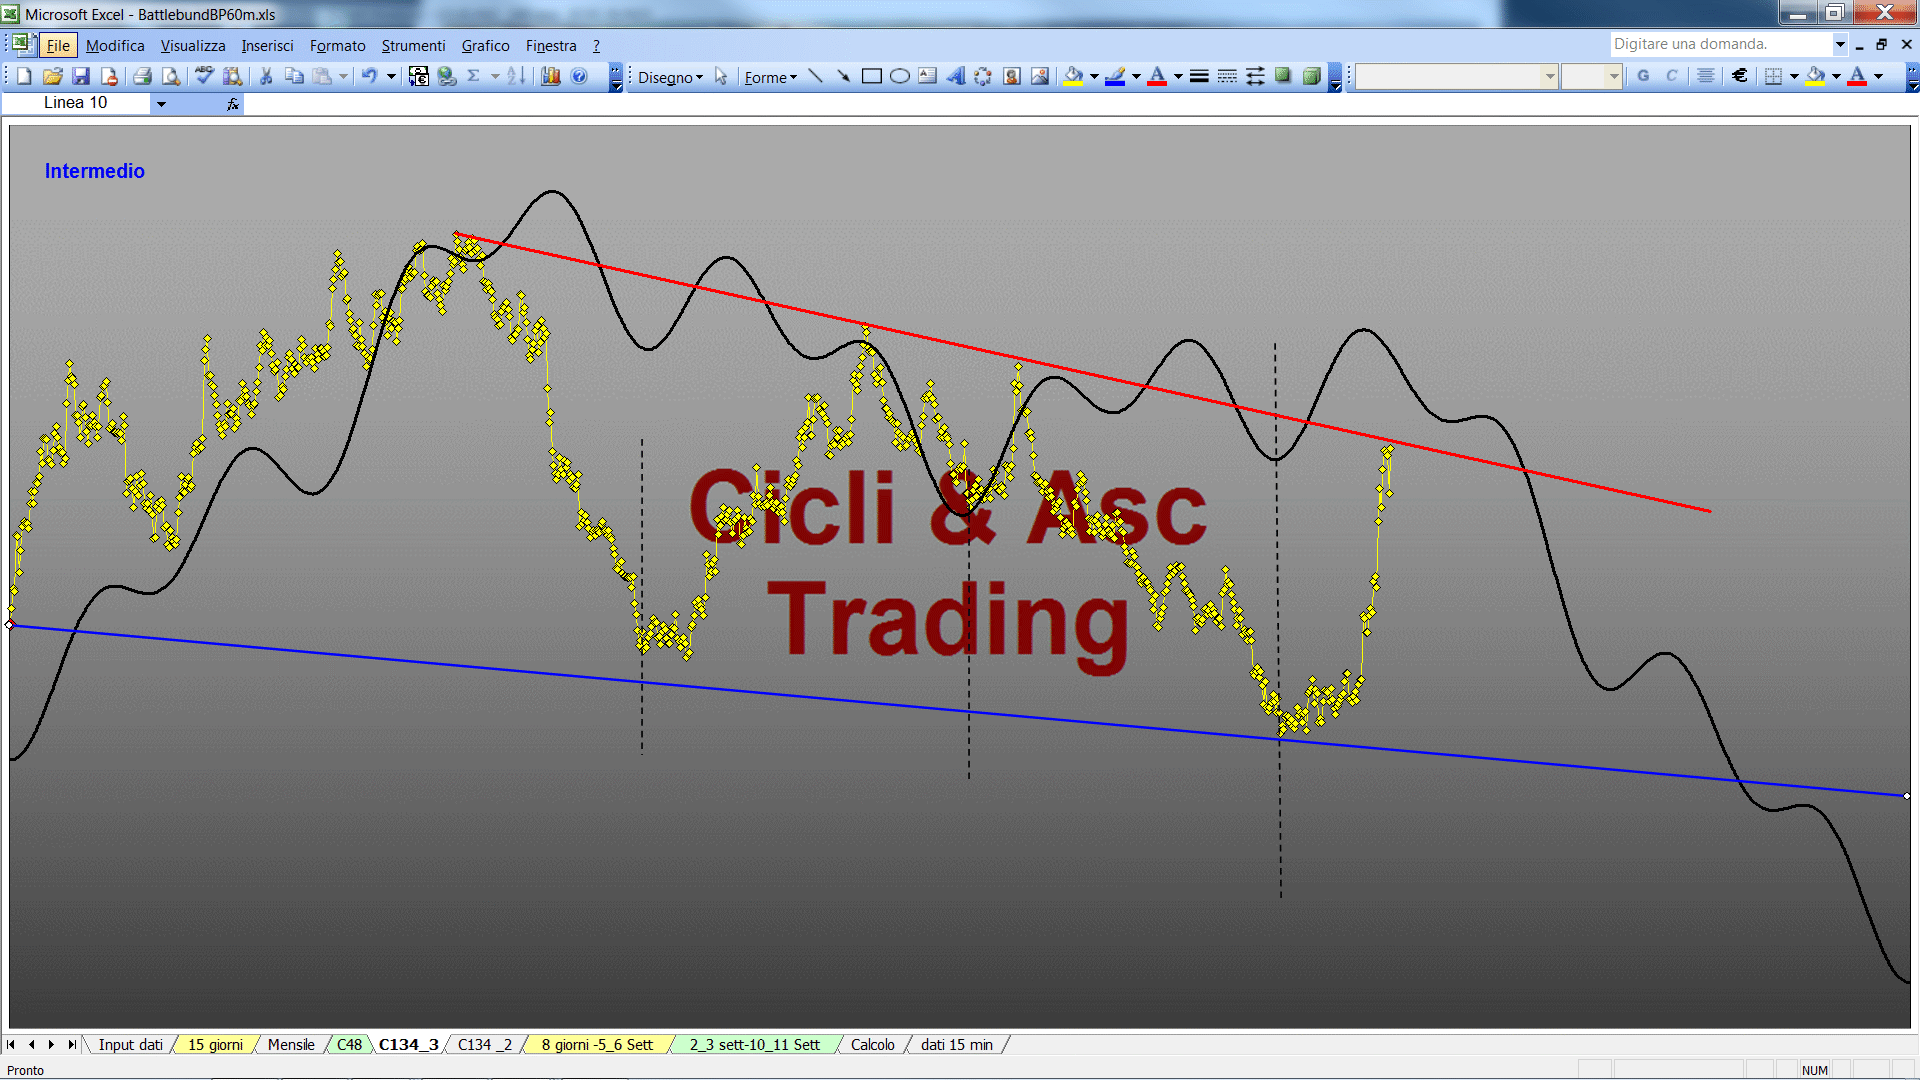This screenshot has height=1080, width=1920.
Task: Toggle Italic (C) formatting
Action: (1671, 76)
